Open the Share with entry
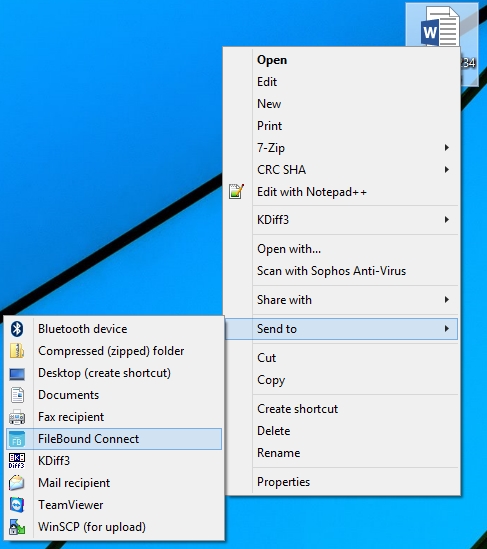487x549 pixels. (342, 300)
